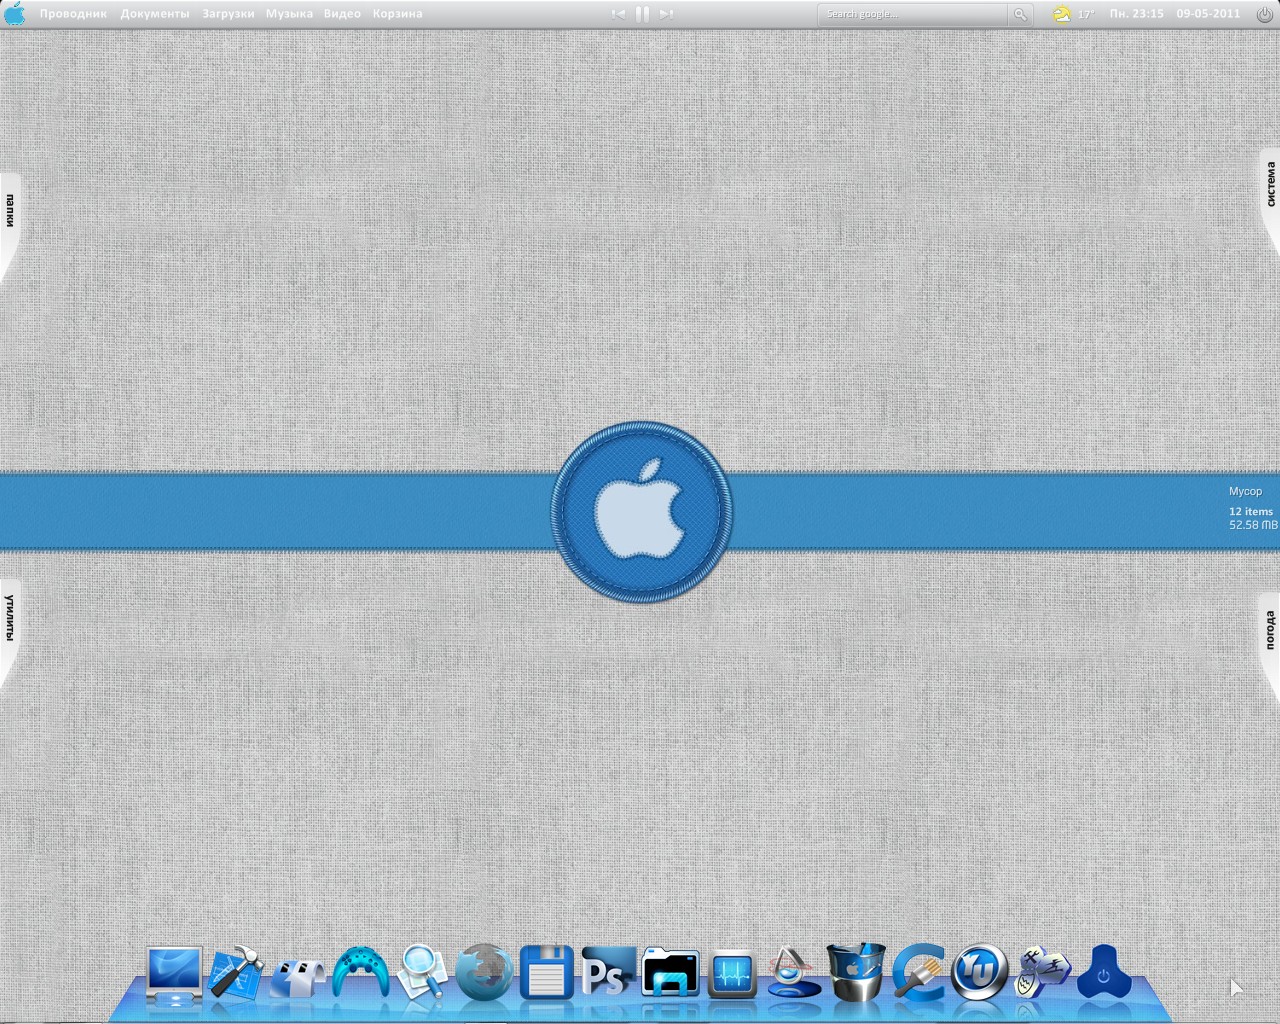The height and width of the screenshot is (1024, 1280).
Task: Click the 17° temperature reading
Action: point(1086,14)
